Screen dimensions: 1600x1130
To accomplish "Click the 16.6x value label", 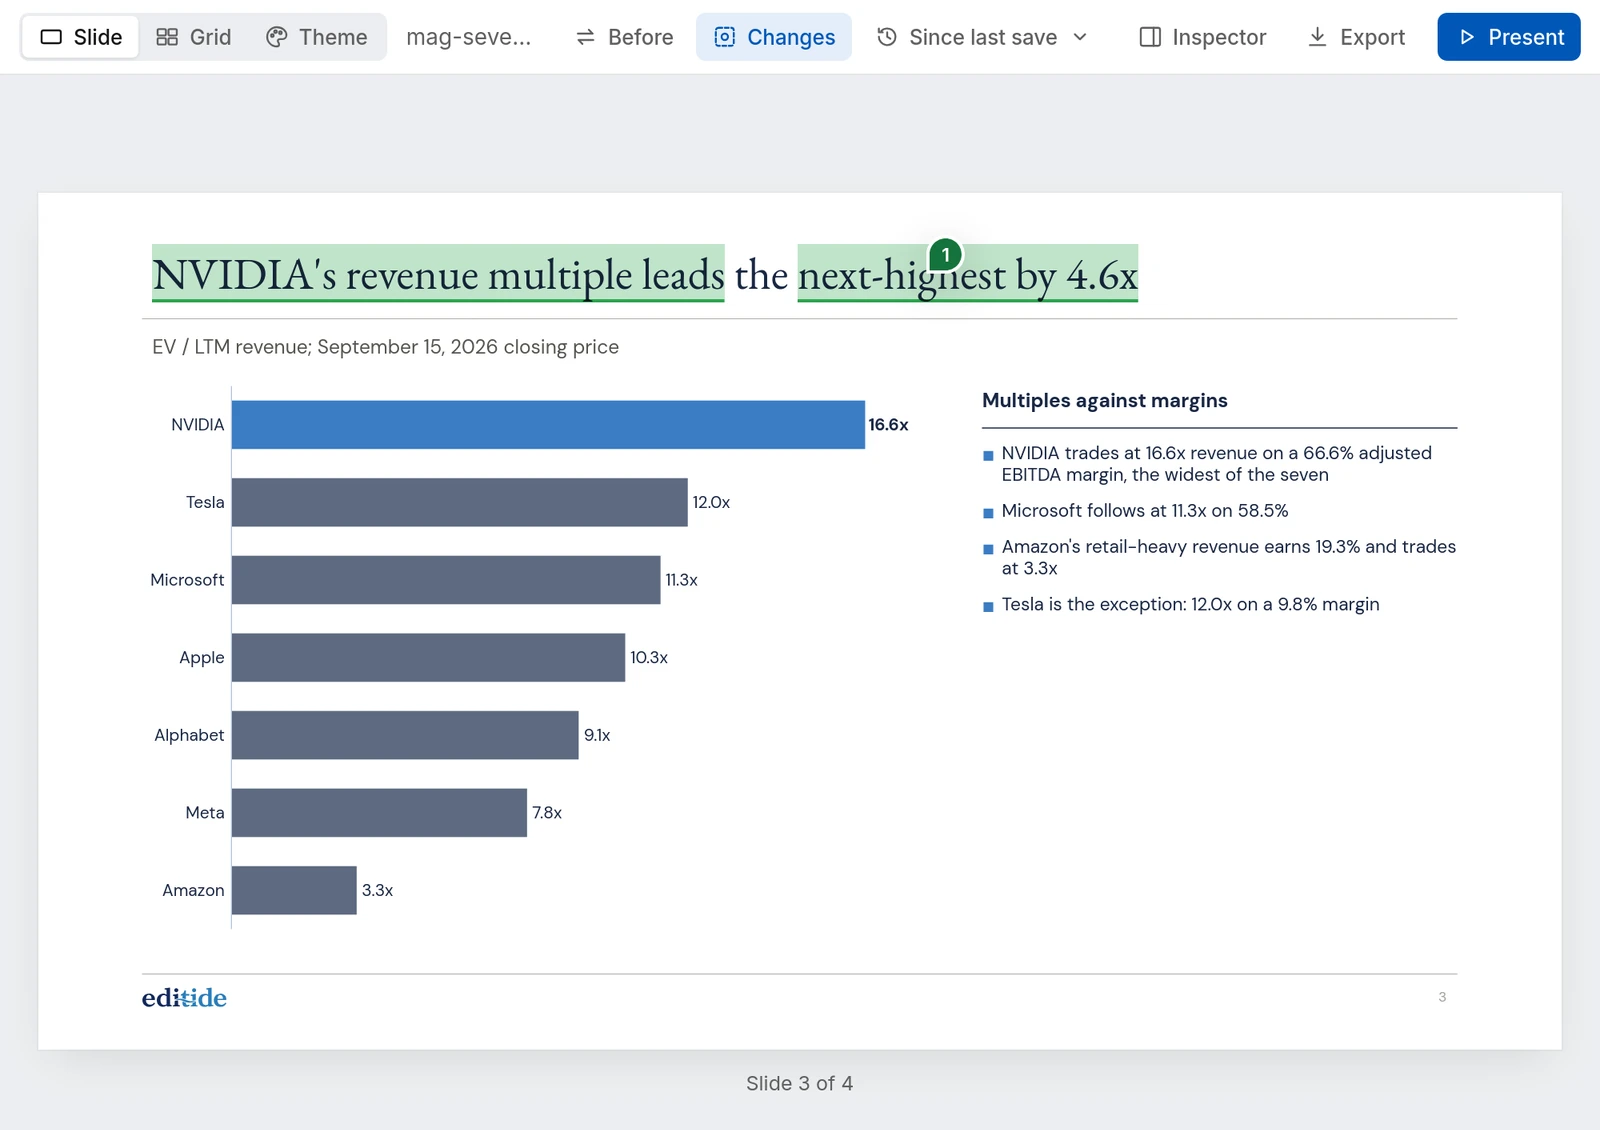I will point(888,425).
